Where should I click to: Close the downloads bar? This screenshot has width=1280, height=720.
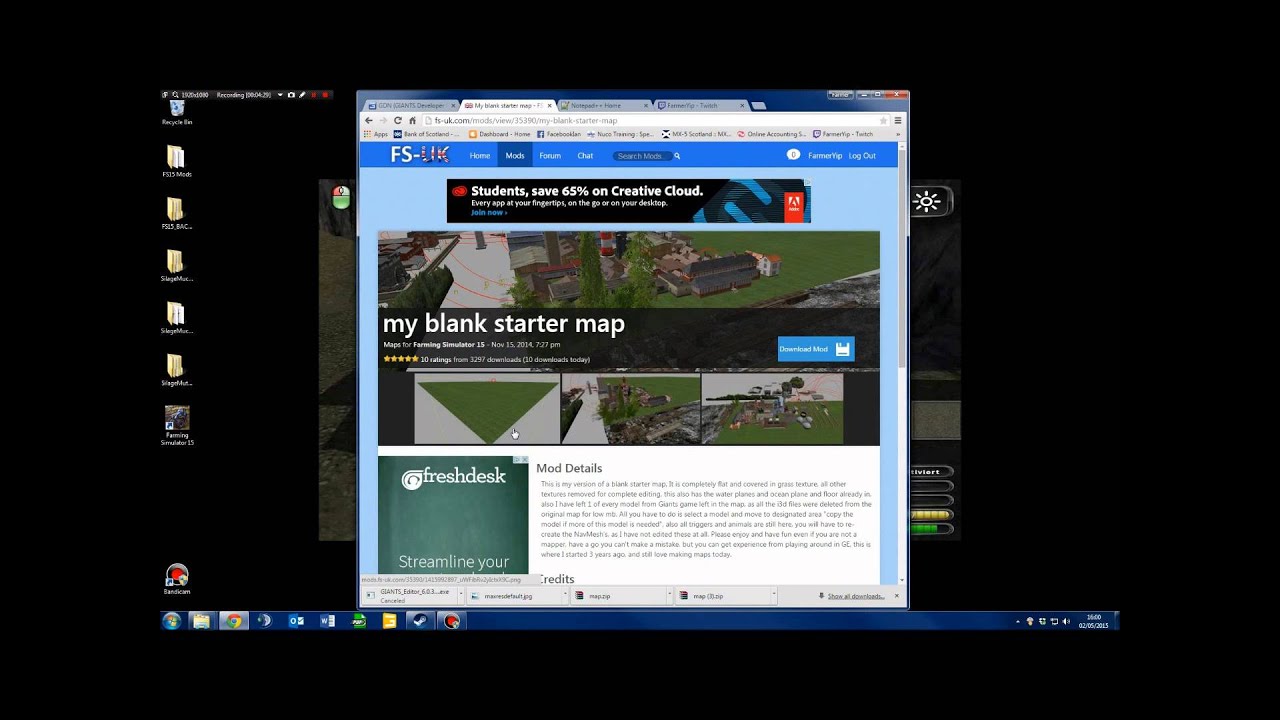[x=896, y=595]
